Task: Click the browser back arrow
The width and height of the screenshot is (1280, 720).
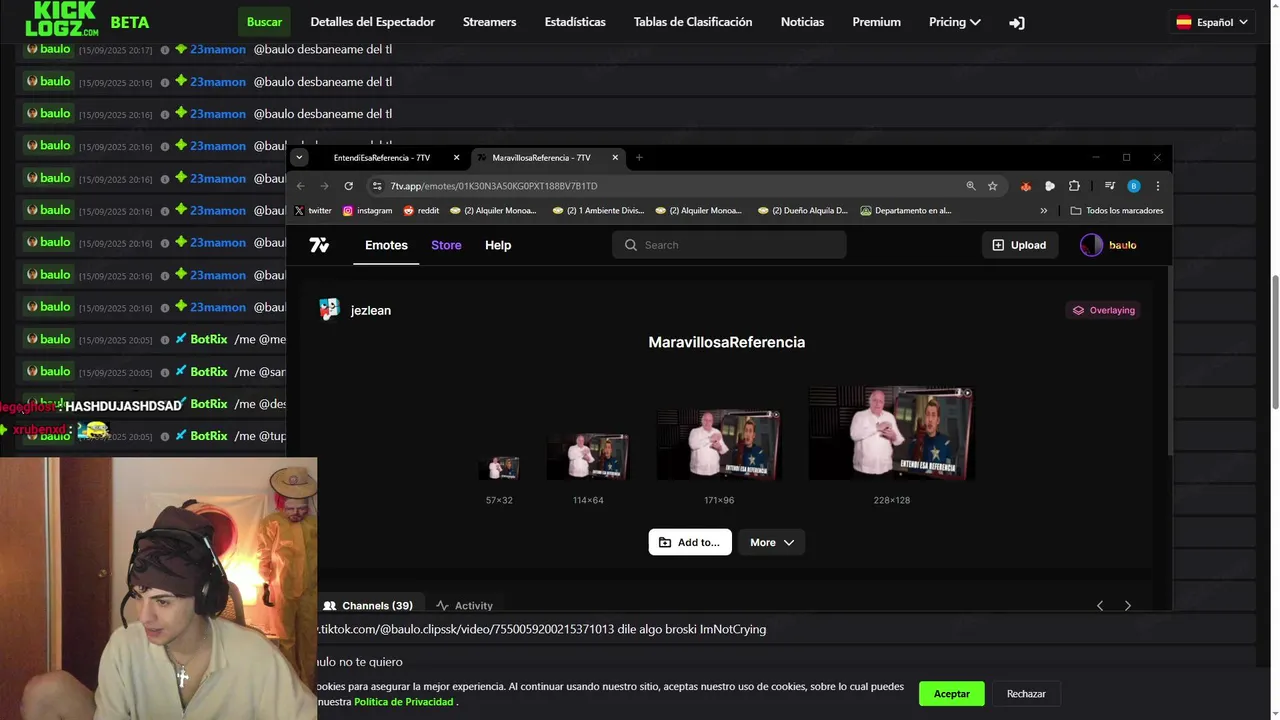Action: (300, 186)
